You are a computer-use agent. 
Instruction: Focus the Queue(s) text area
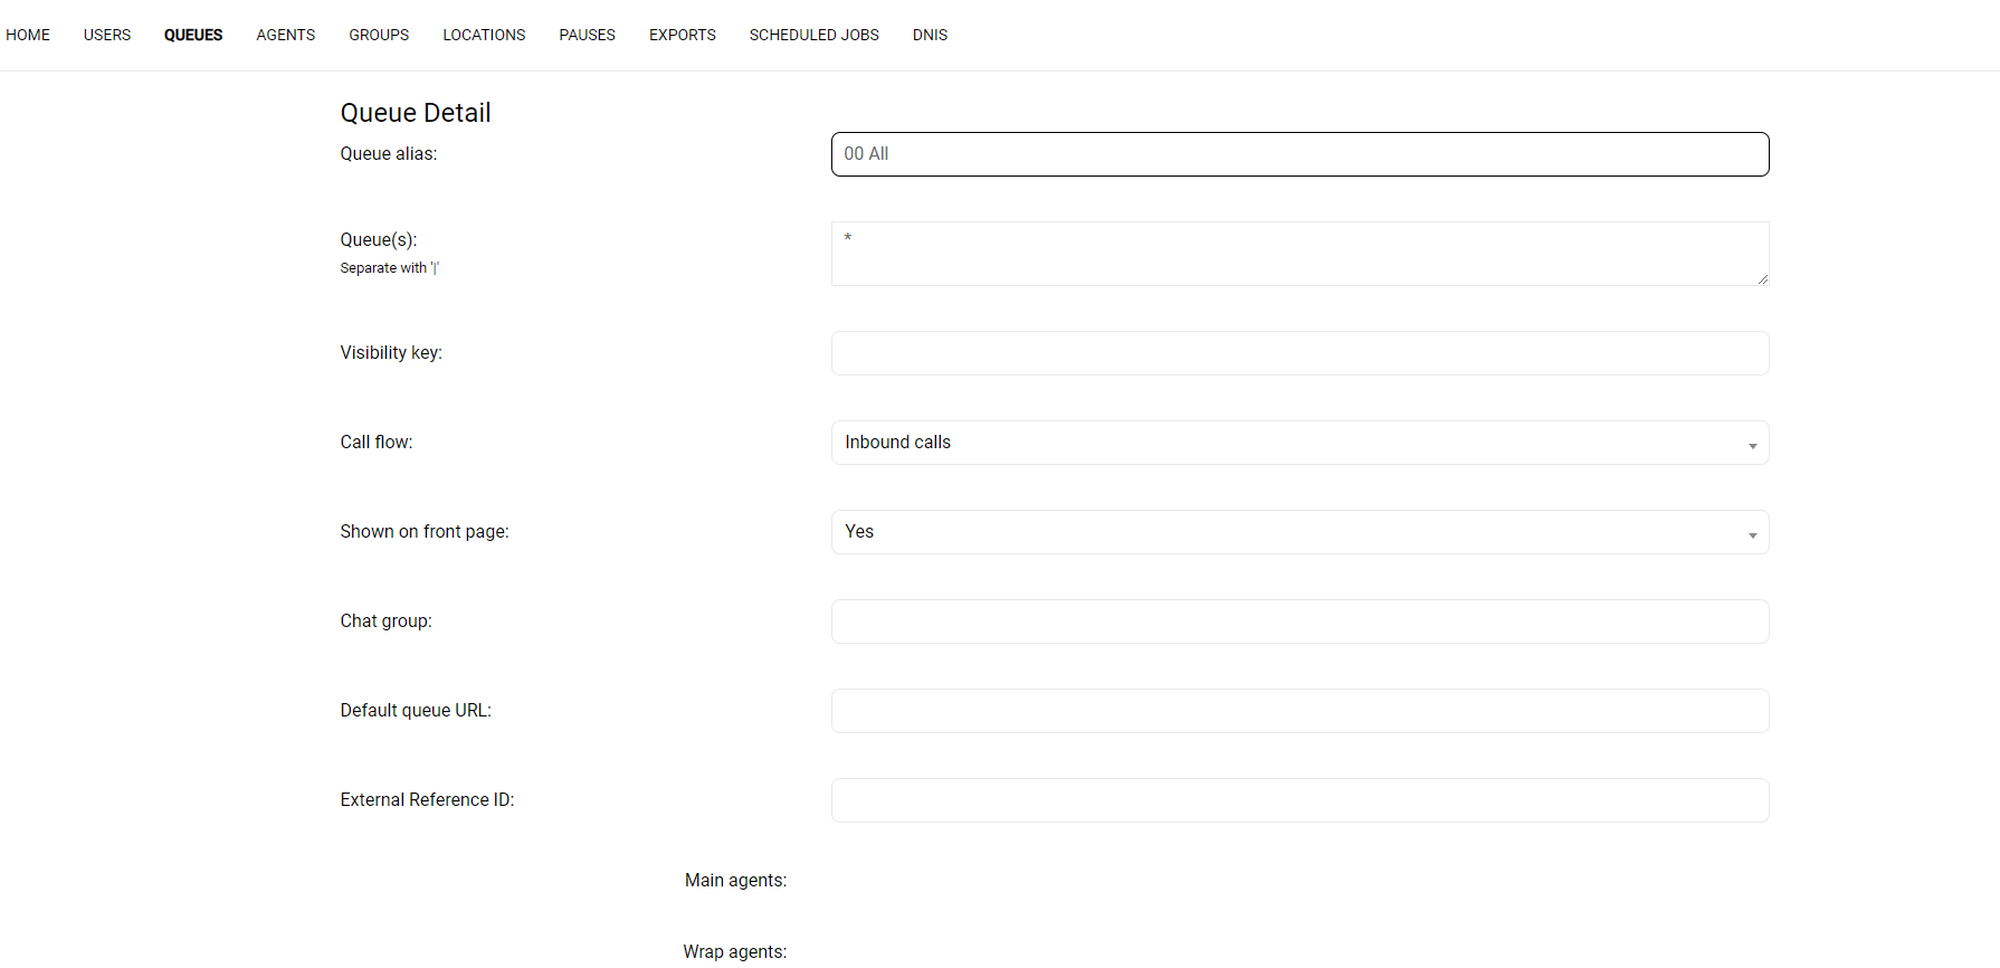pyautogui.click(x=1299, y=254)
